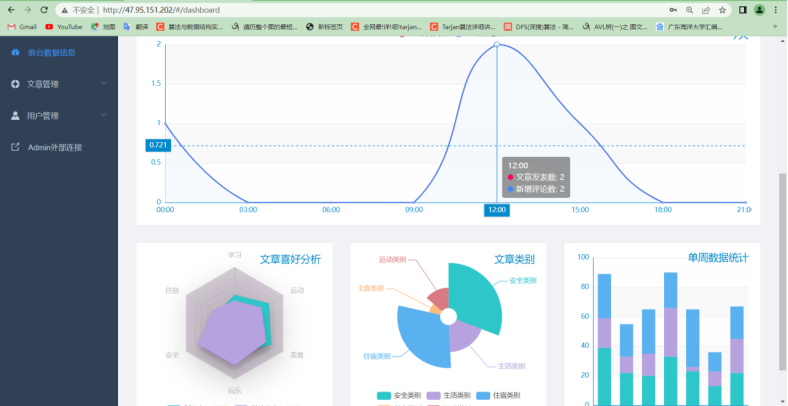Go back using the browser back arrow
This screenshot has height=406, width=788.
click(10, 9)
